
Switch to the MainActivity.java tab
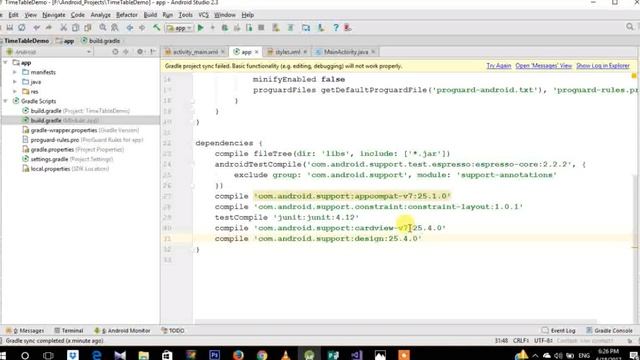[345, 52]
